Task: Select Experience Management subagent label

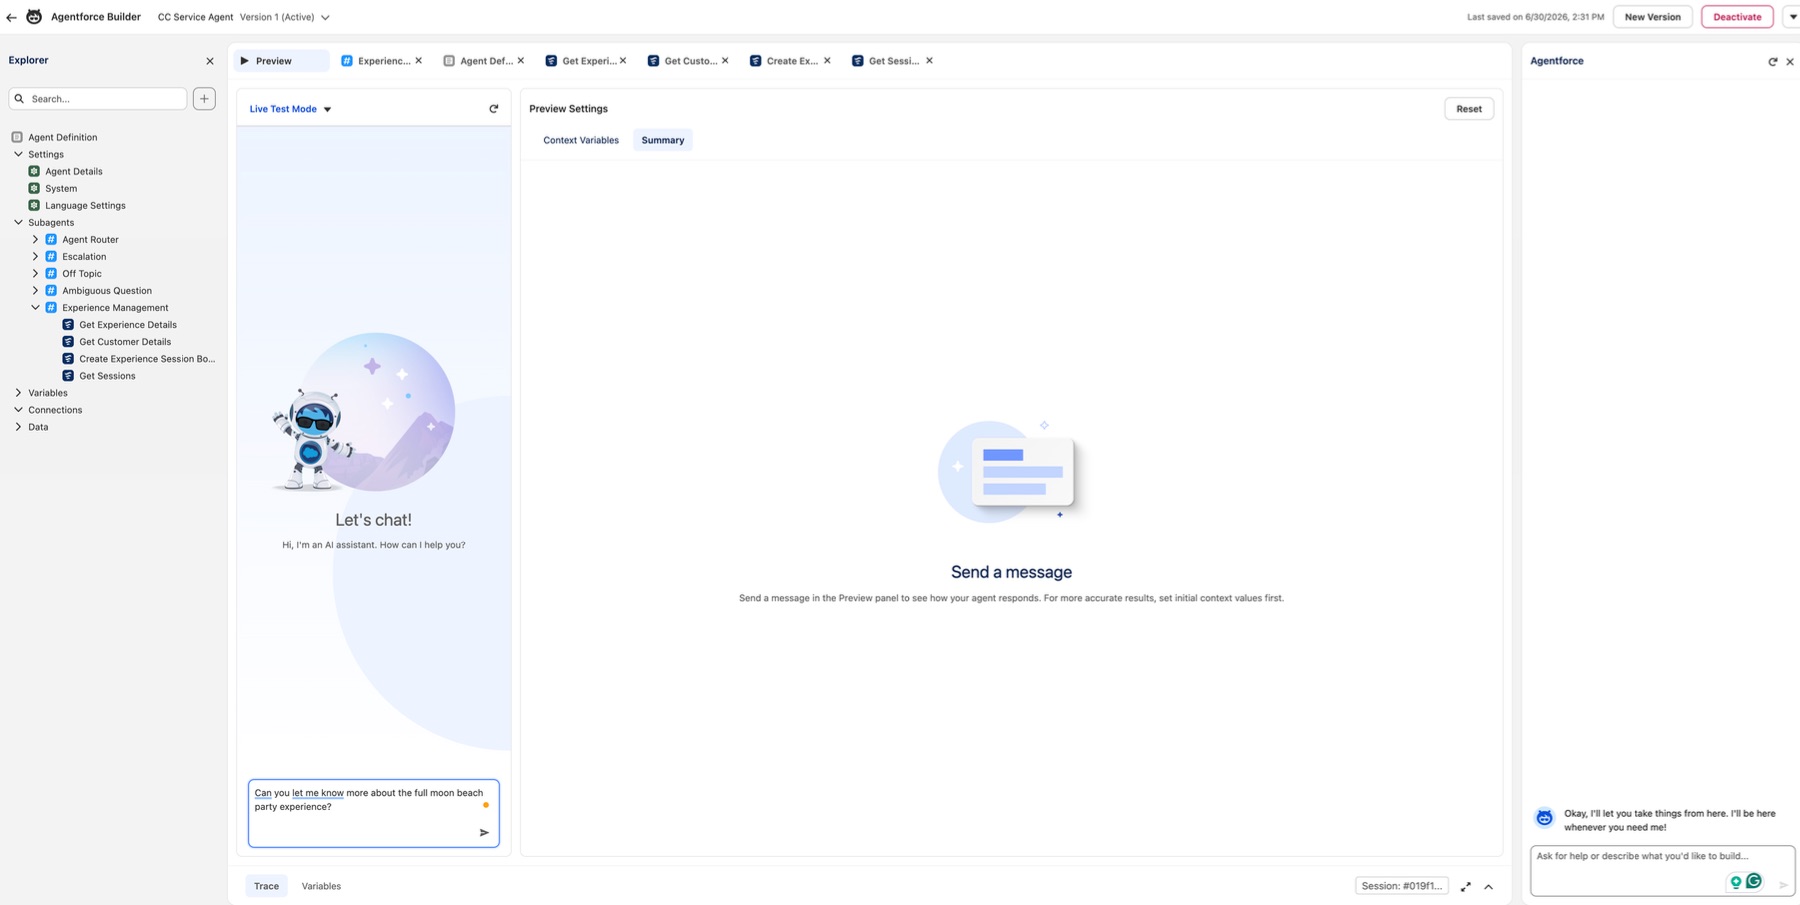Action: tap(115, 307)
